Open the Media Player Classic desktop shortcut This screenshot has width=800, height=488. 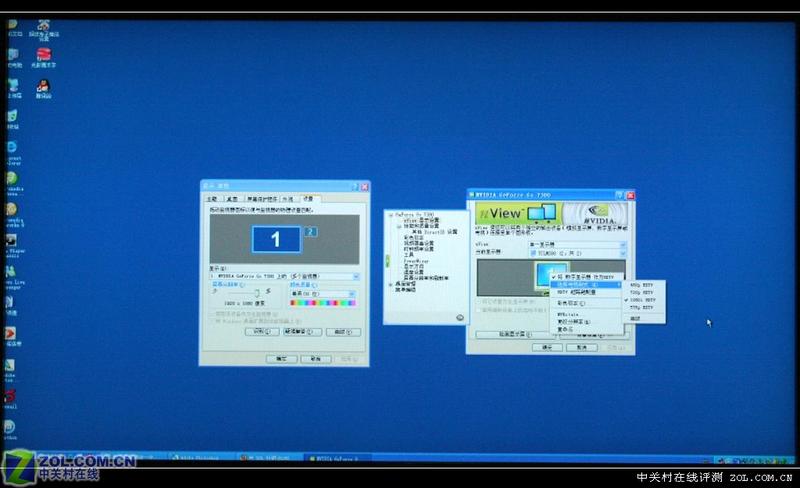(12, 246)
